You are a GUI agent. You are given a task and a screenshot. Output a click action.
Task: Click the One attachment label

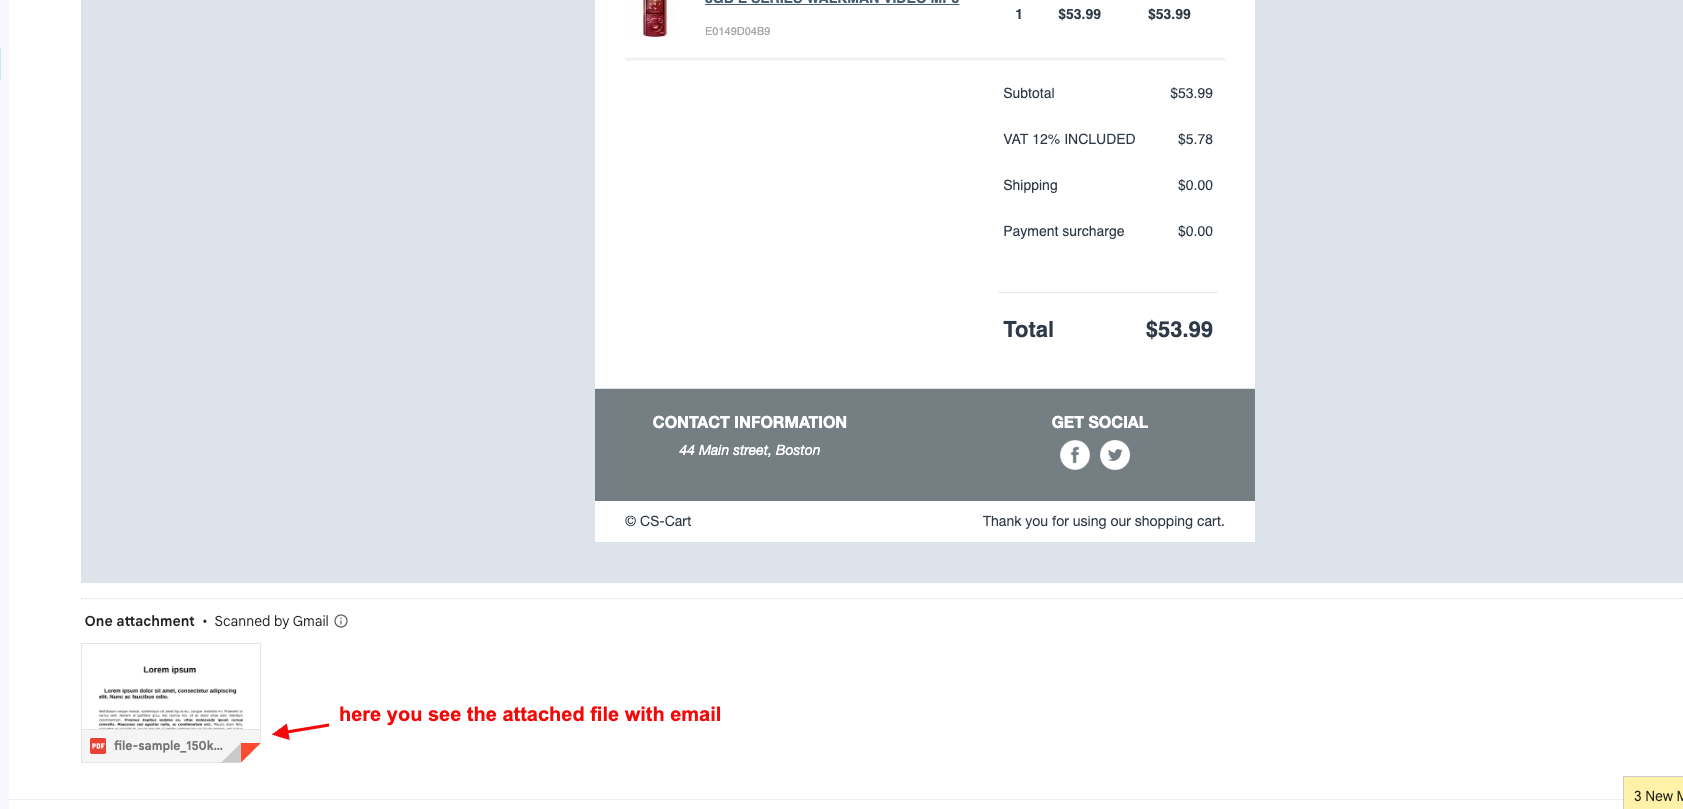140,621
